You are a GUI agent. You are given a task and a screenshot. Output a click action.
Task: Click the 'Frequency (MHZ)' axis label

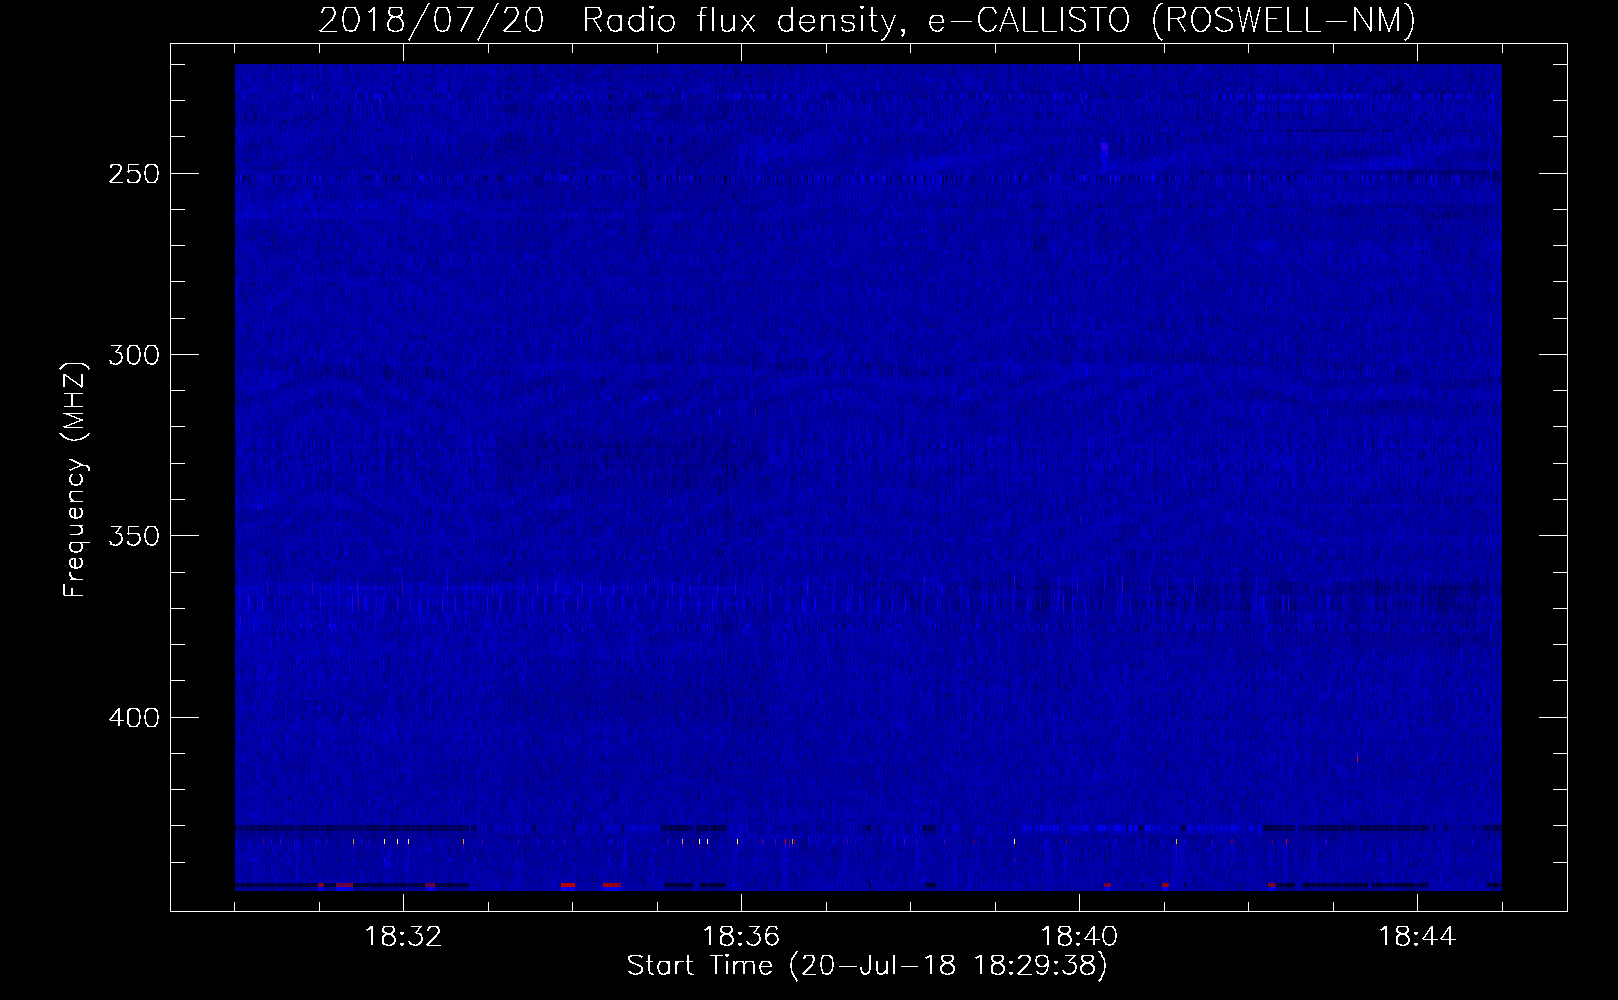coord(75,480)
